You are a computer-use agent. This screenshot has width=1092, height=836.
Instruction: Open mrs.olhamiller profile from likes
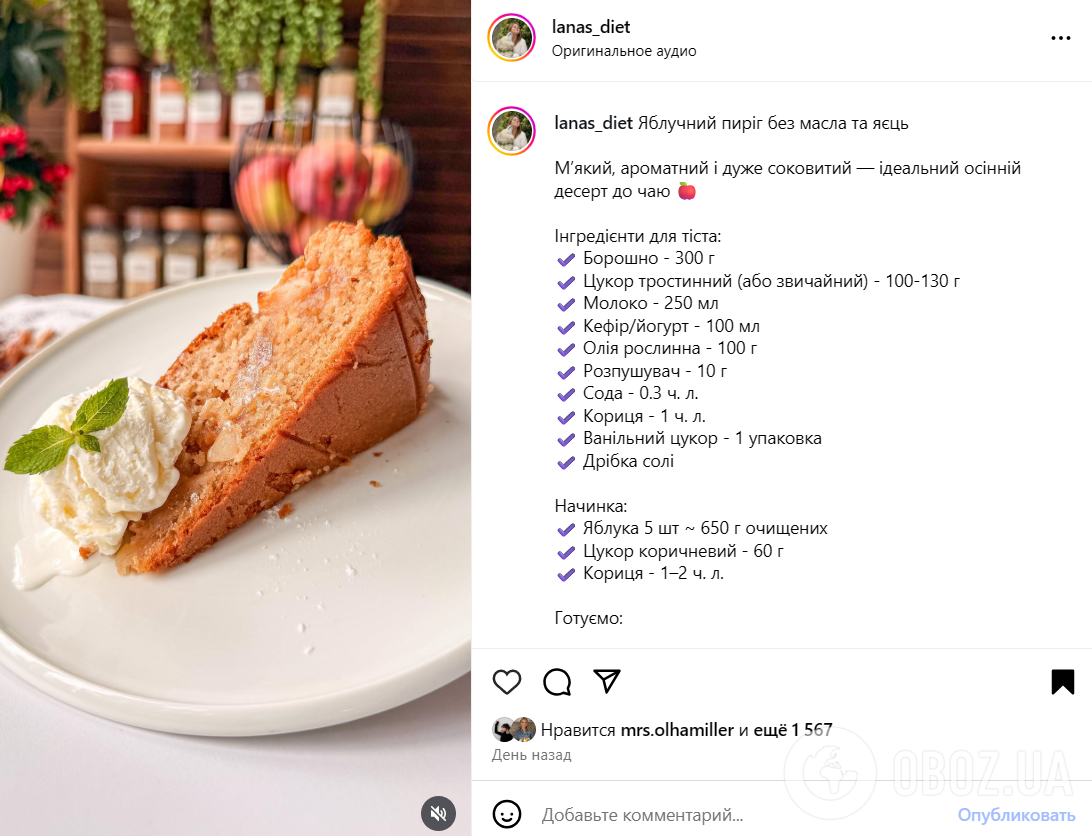tap(677, 730)
